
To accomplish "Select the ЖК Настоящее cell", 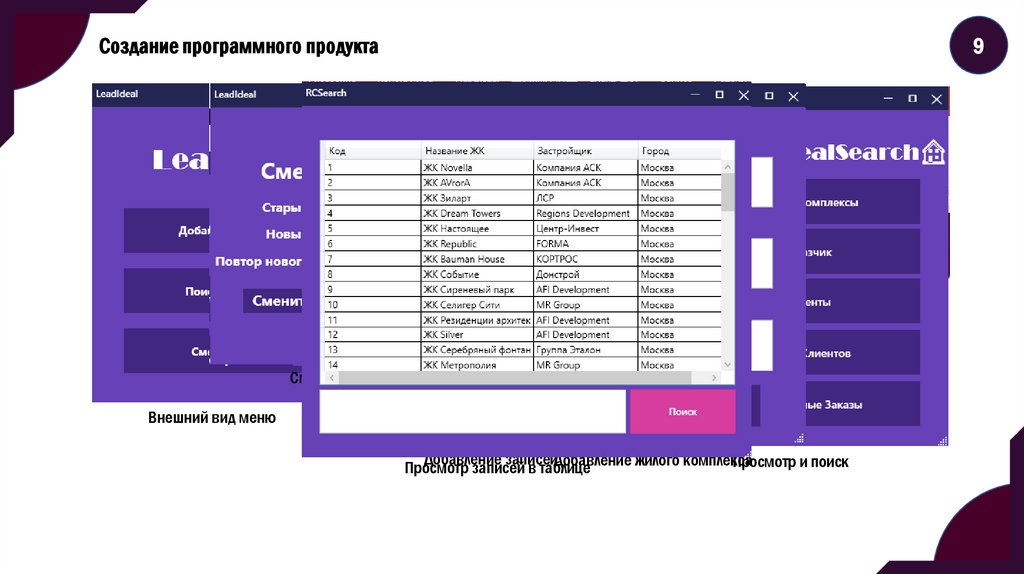I will pos(477,229).
